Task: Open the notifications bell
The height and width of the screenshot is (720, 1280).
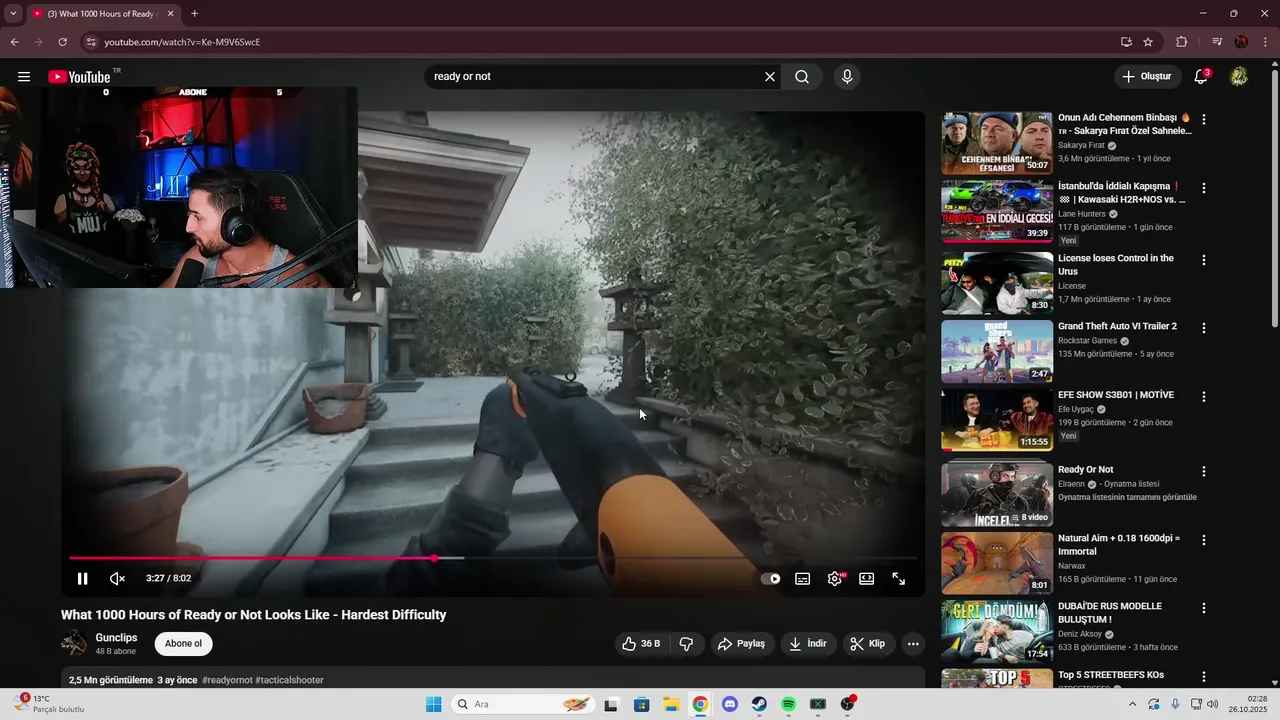Action: (x=1202, y=77)
